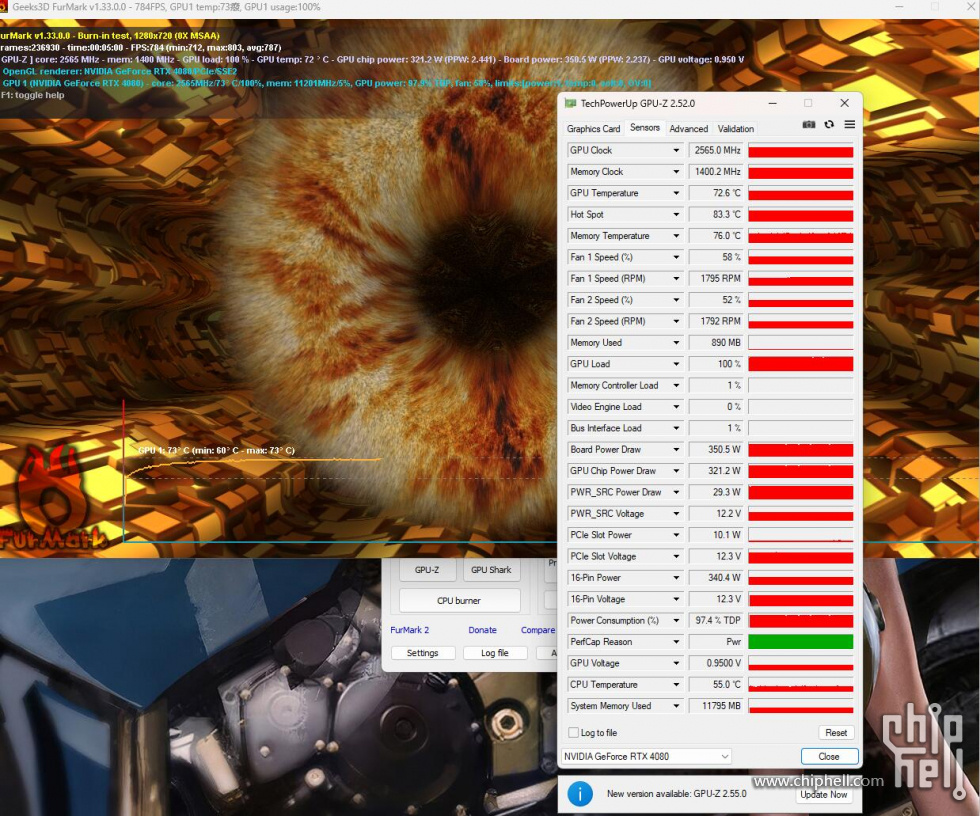Click the Memory Used sensor graph
The height and width of the screenshot is (816, 980).
tap(801, 343)
